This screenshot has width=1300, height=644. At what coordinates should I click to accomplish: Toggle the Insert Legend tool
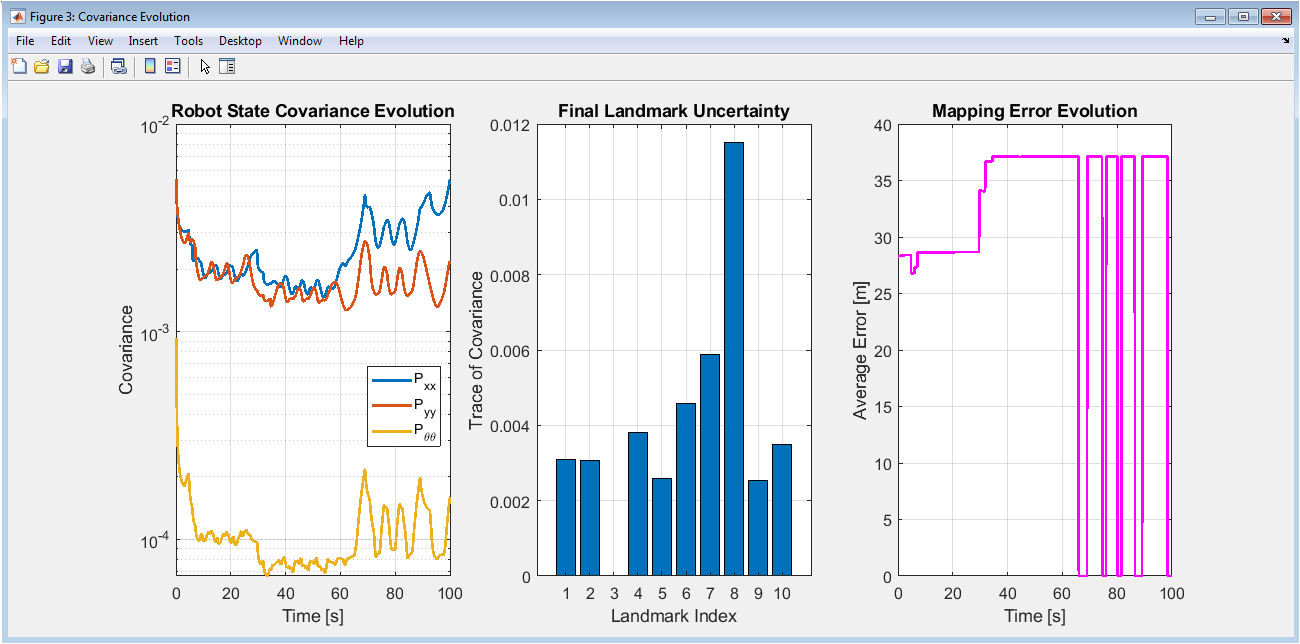172,67
